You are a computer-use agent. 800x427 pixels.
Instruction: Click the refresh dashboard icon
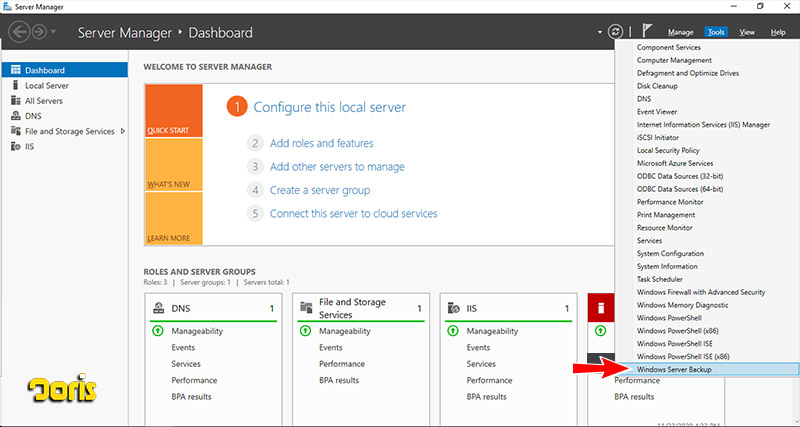[x=615, y=32]
